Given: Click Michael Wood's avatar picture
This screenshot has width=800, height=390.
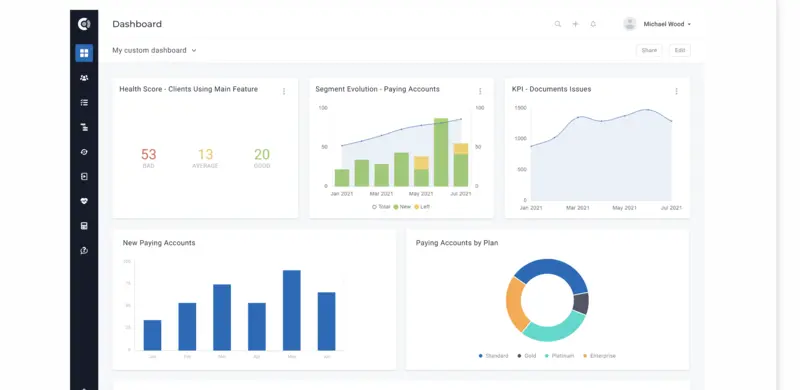Looking at the screenshot, I should point(630,24).
